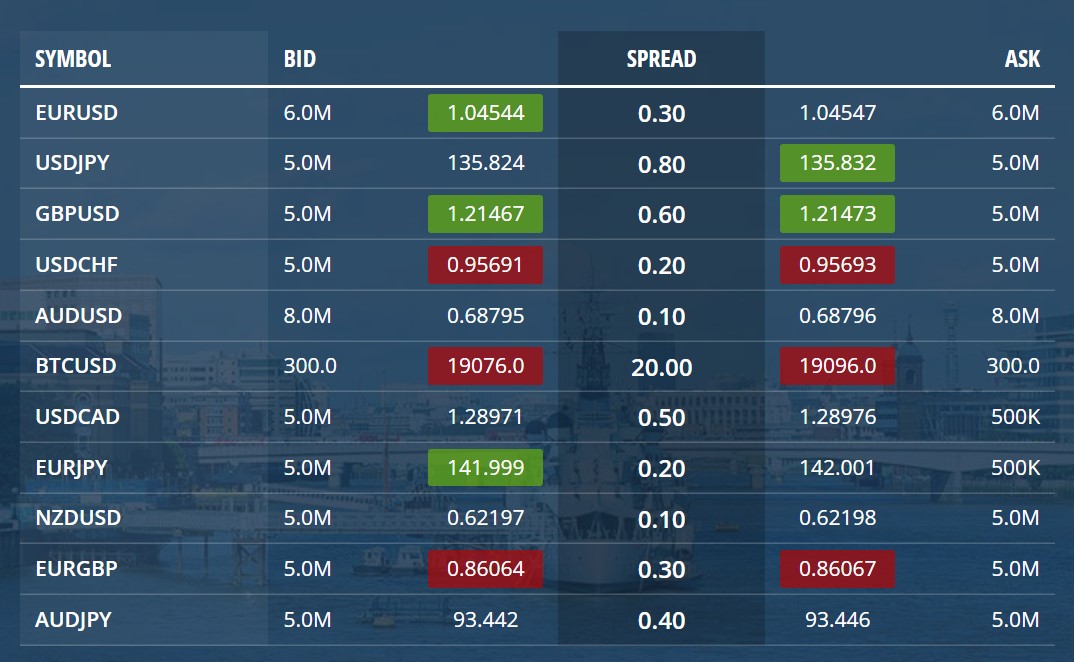Click the green EURUSD bid price 1.04544
The height and width of the screenshot is (662, 1074).
pyautogui.click(x=485, y=113)
